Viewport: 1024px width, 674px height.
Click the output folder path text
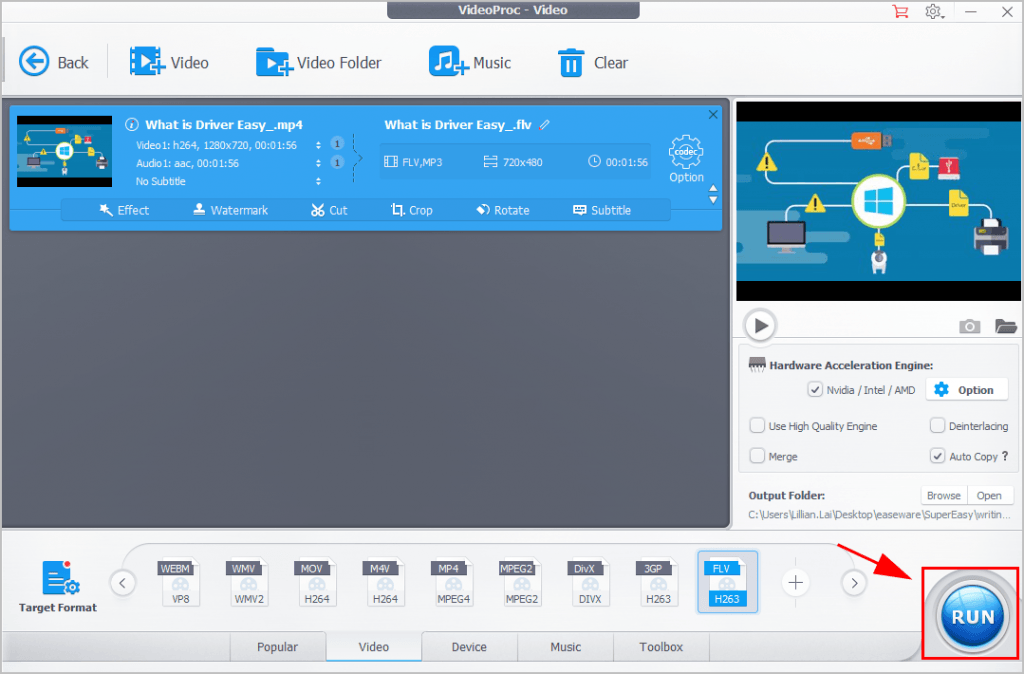880,515
